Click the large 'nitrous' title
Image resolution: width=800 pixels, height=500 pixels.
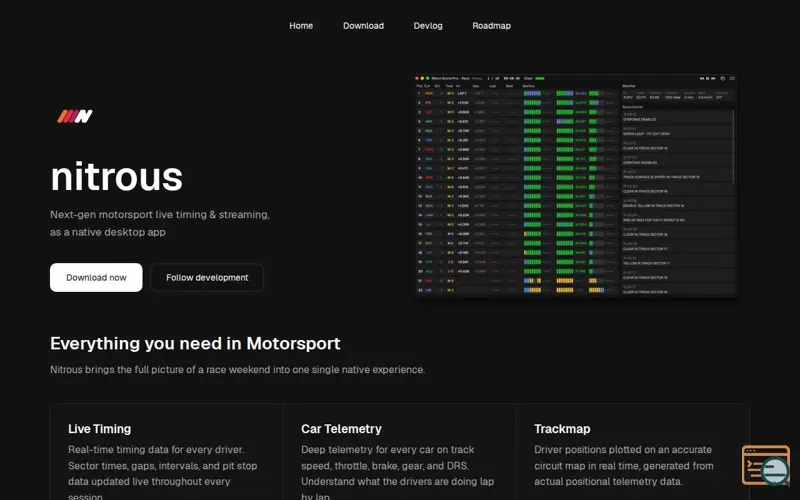pyautogui.click(x=116, y=177)
